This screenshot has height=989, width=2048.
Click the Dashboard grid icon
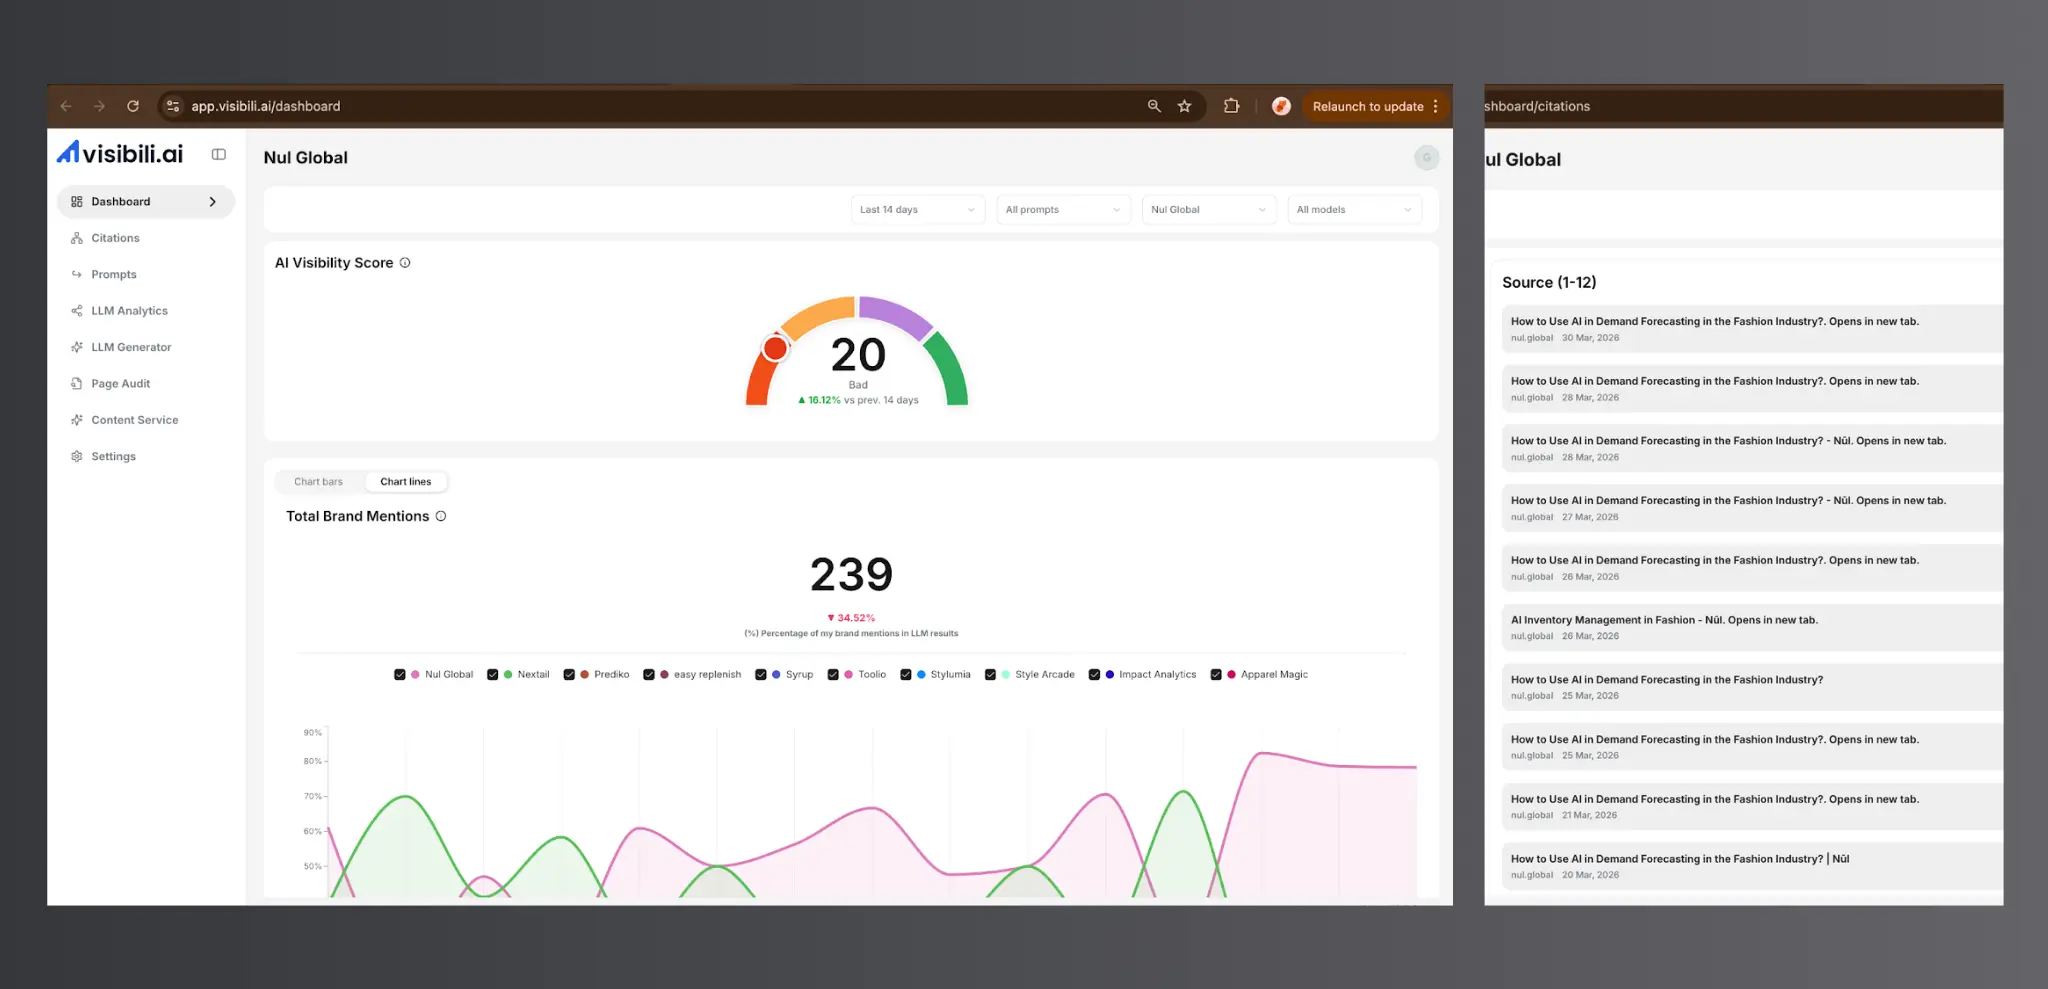[77, 202]
